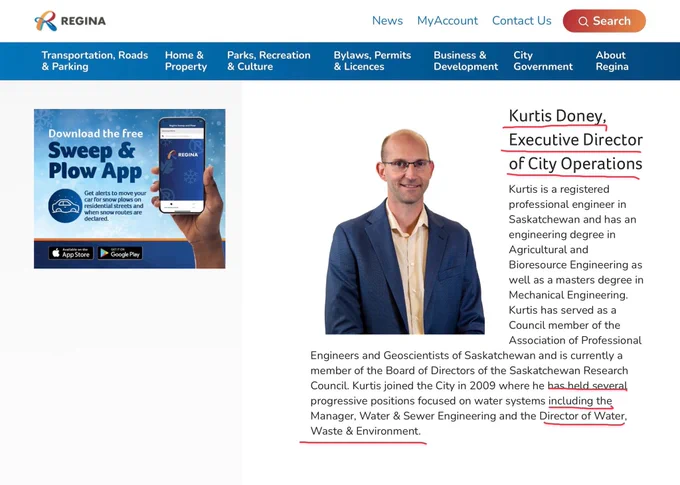Open the News link
The image size is (680, 485).
[x=387, y=21]
